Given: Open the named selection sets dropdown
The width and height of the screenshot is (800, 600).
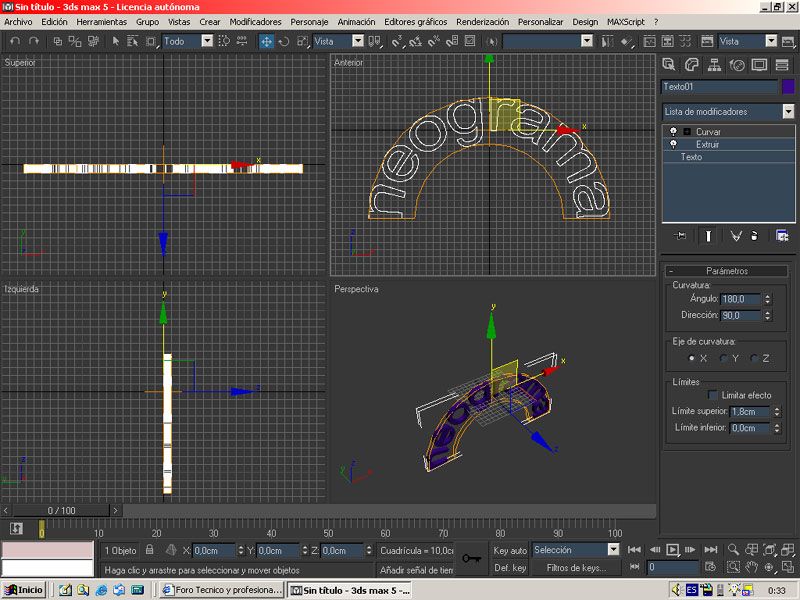Looking at the screenshot, I should coord(587,41).
